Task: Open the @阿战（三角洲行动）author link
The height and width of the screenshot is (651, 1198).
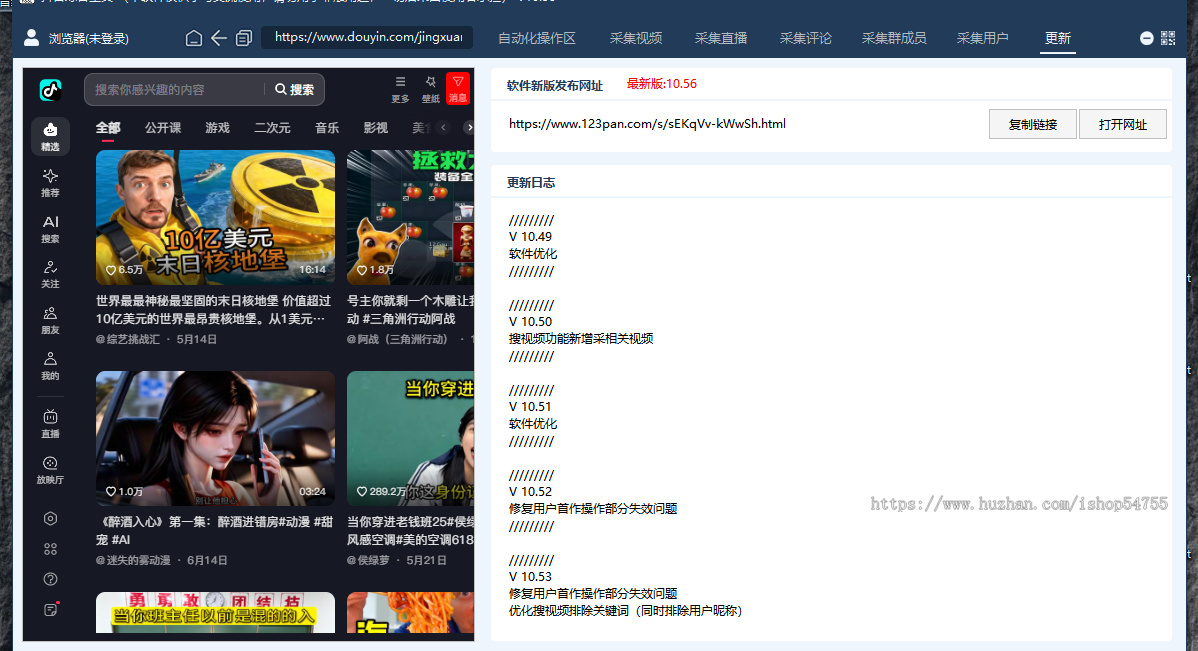Action: pyautogui.click(x=397, y=339)
